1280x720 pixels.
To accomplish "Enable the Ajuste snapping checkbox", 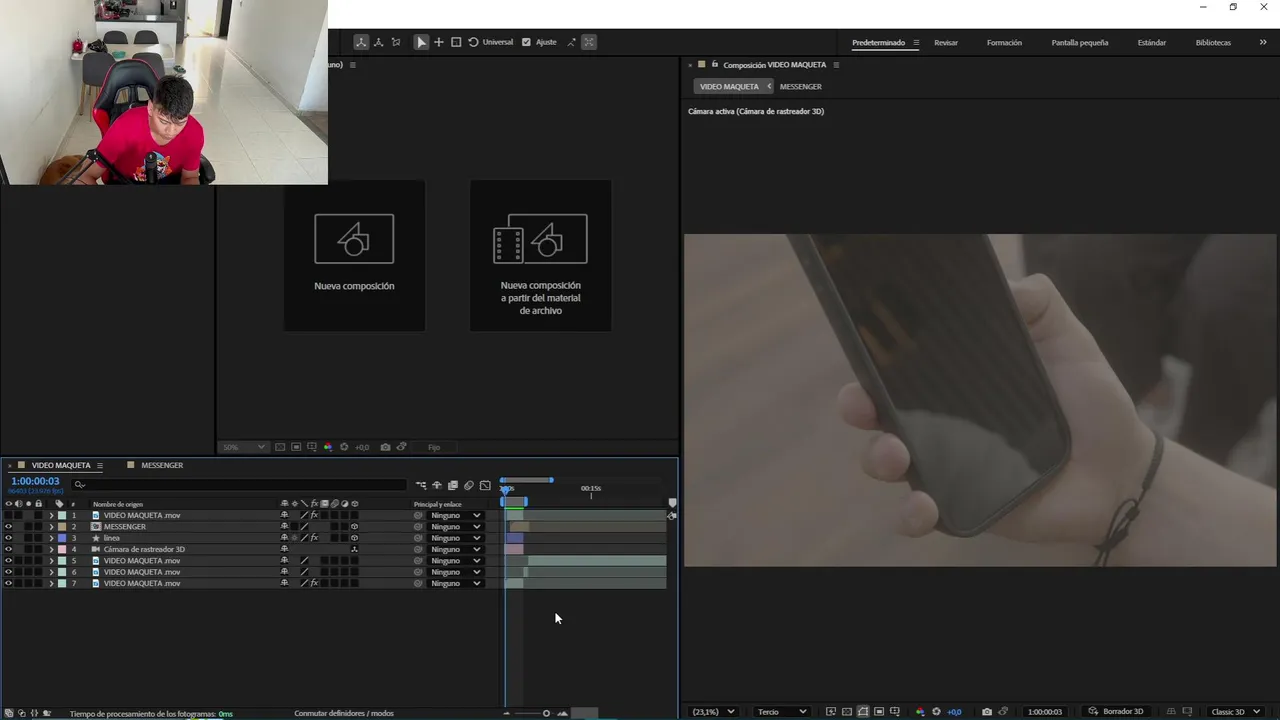I will [x=527, y=42].
